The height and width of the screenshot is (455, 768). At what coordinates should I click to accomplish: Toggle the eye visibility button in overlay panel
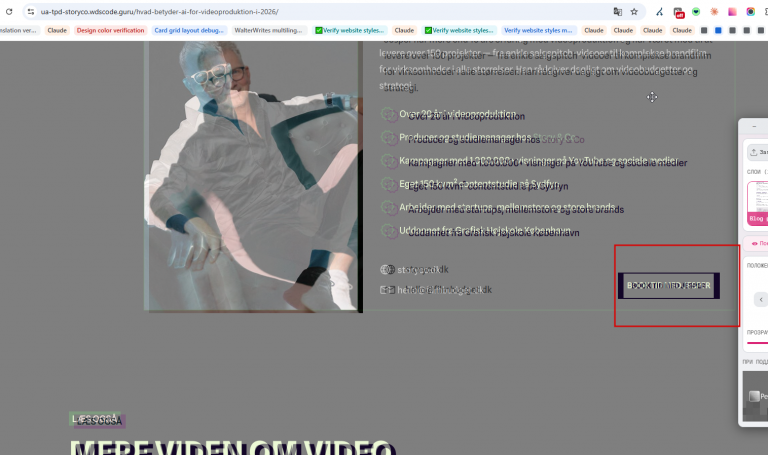click(754, 243)
